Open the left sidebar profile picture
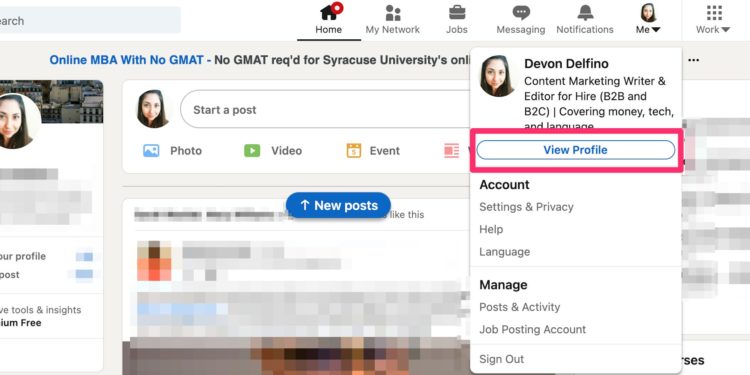The height and width of the screenshot is (375, 750). [18, 121]
